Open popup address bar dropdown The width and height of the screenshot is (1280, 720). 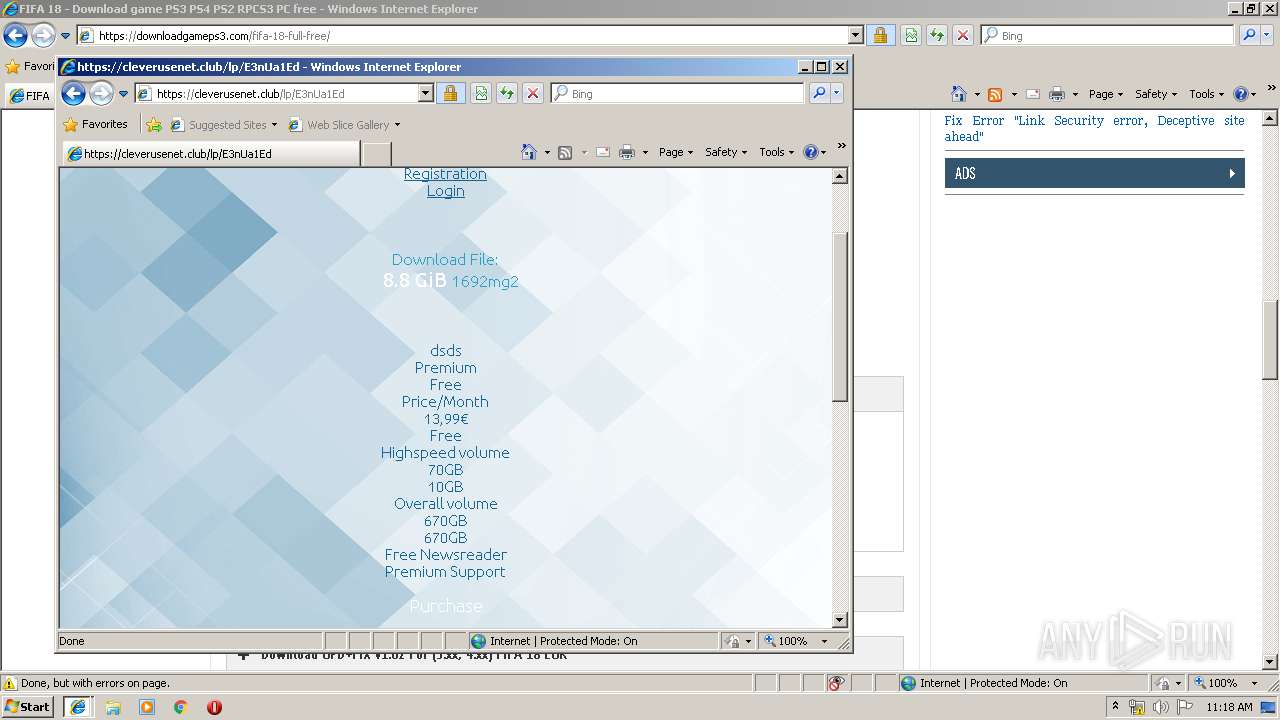(x=425, y=93)
